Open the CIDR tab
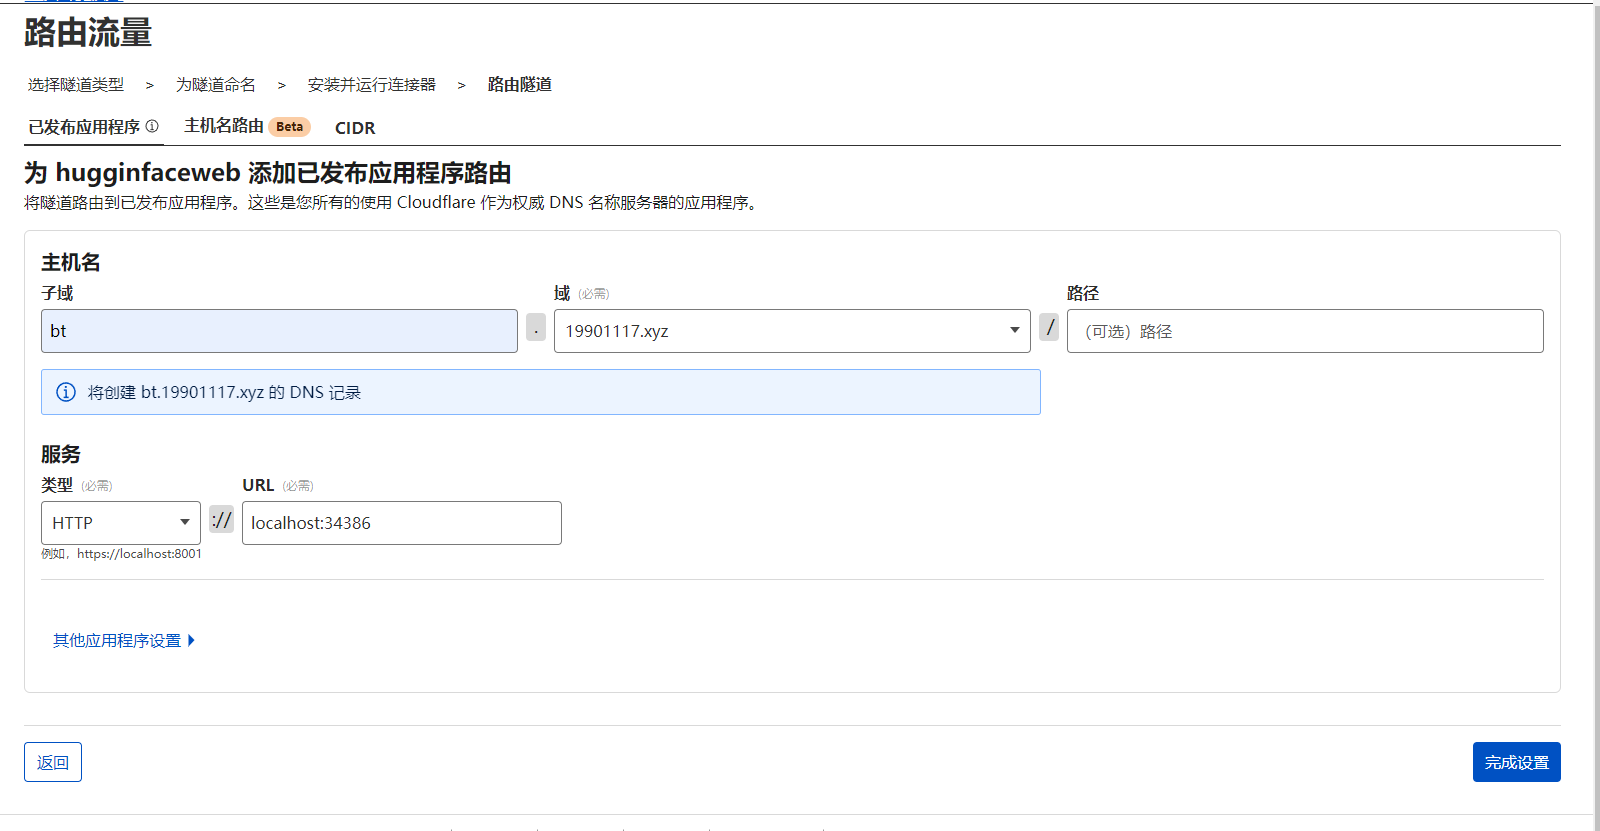 coord(355,128)
